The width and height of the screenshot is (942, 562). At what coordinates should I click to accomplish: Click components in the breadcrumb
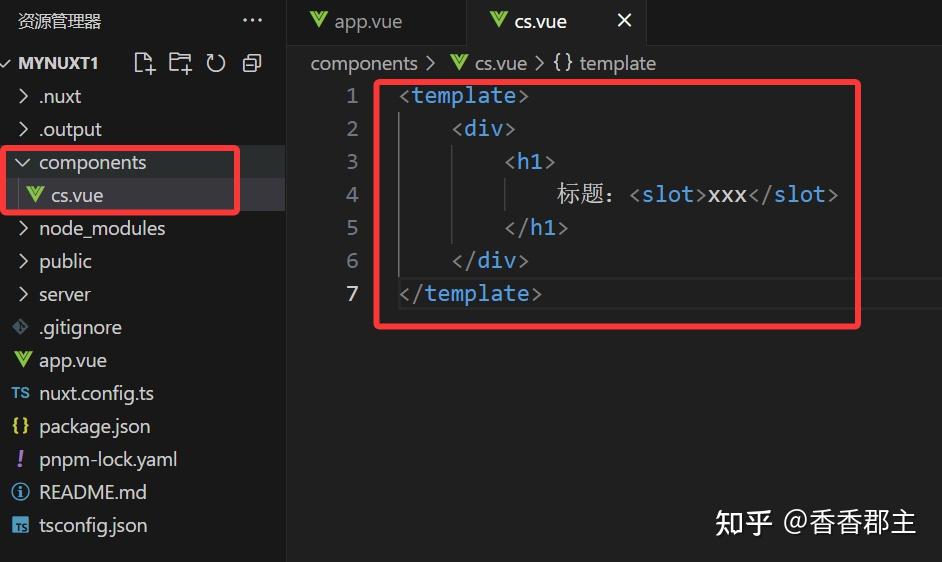point(364,63)
